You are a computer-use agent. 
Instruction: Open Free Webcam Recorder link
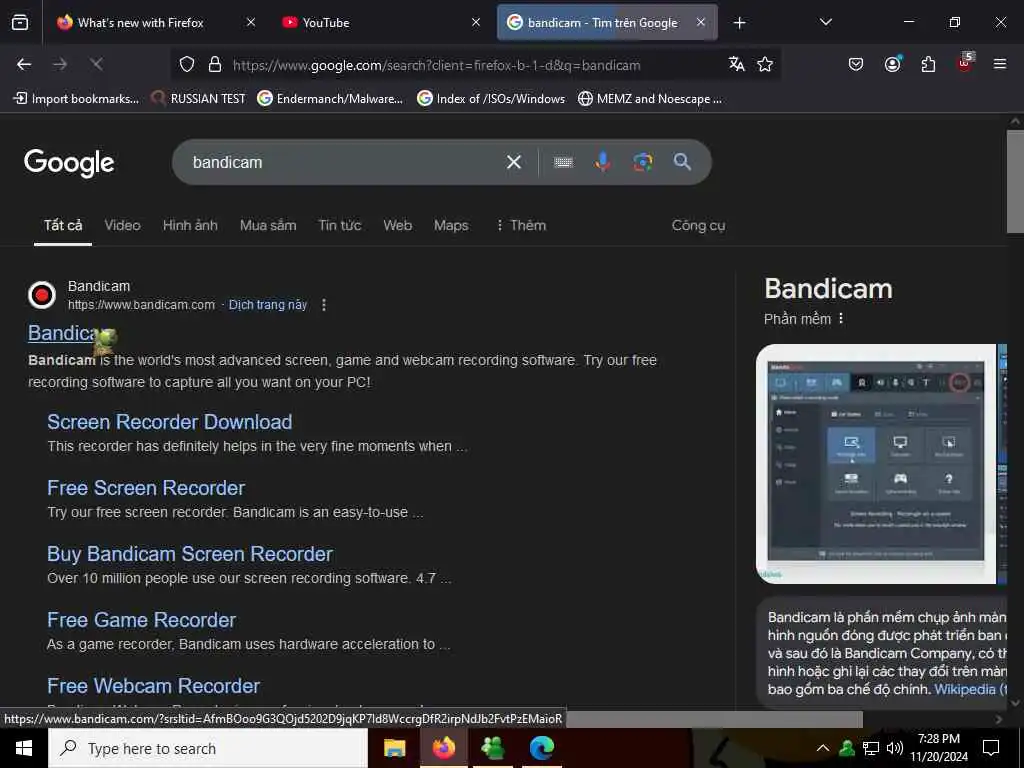coord(153,686)
